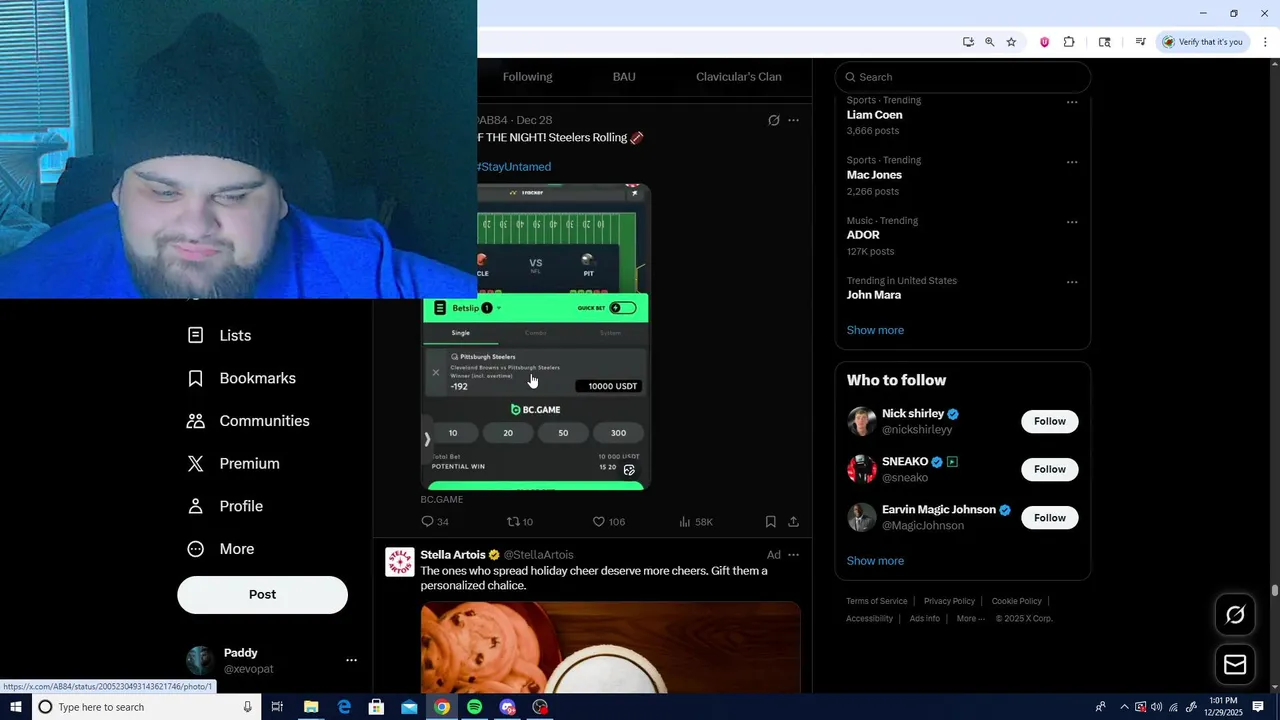
Task: Expand the More footer links dropdown
Action: tap(970, 618)
